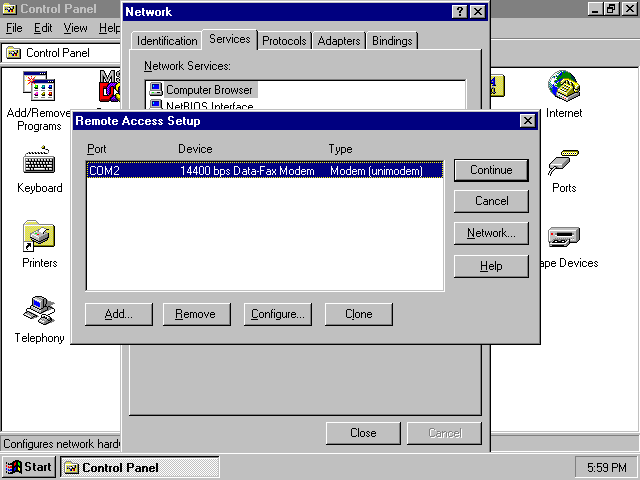The height and width of the screenshot is (480, 640).
Task: Open the File menu in Control Panel
Action: (14, 28)
